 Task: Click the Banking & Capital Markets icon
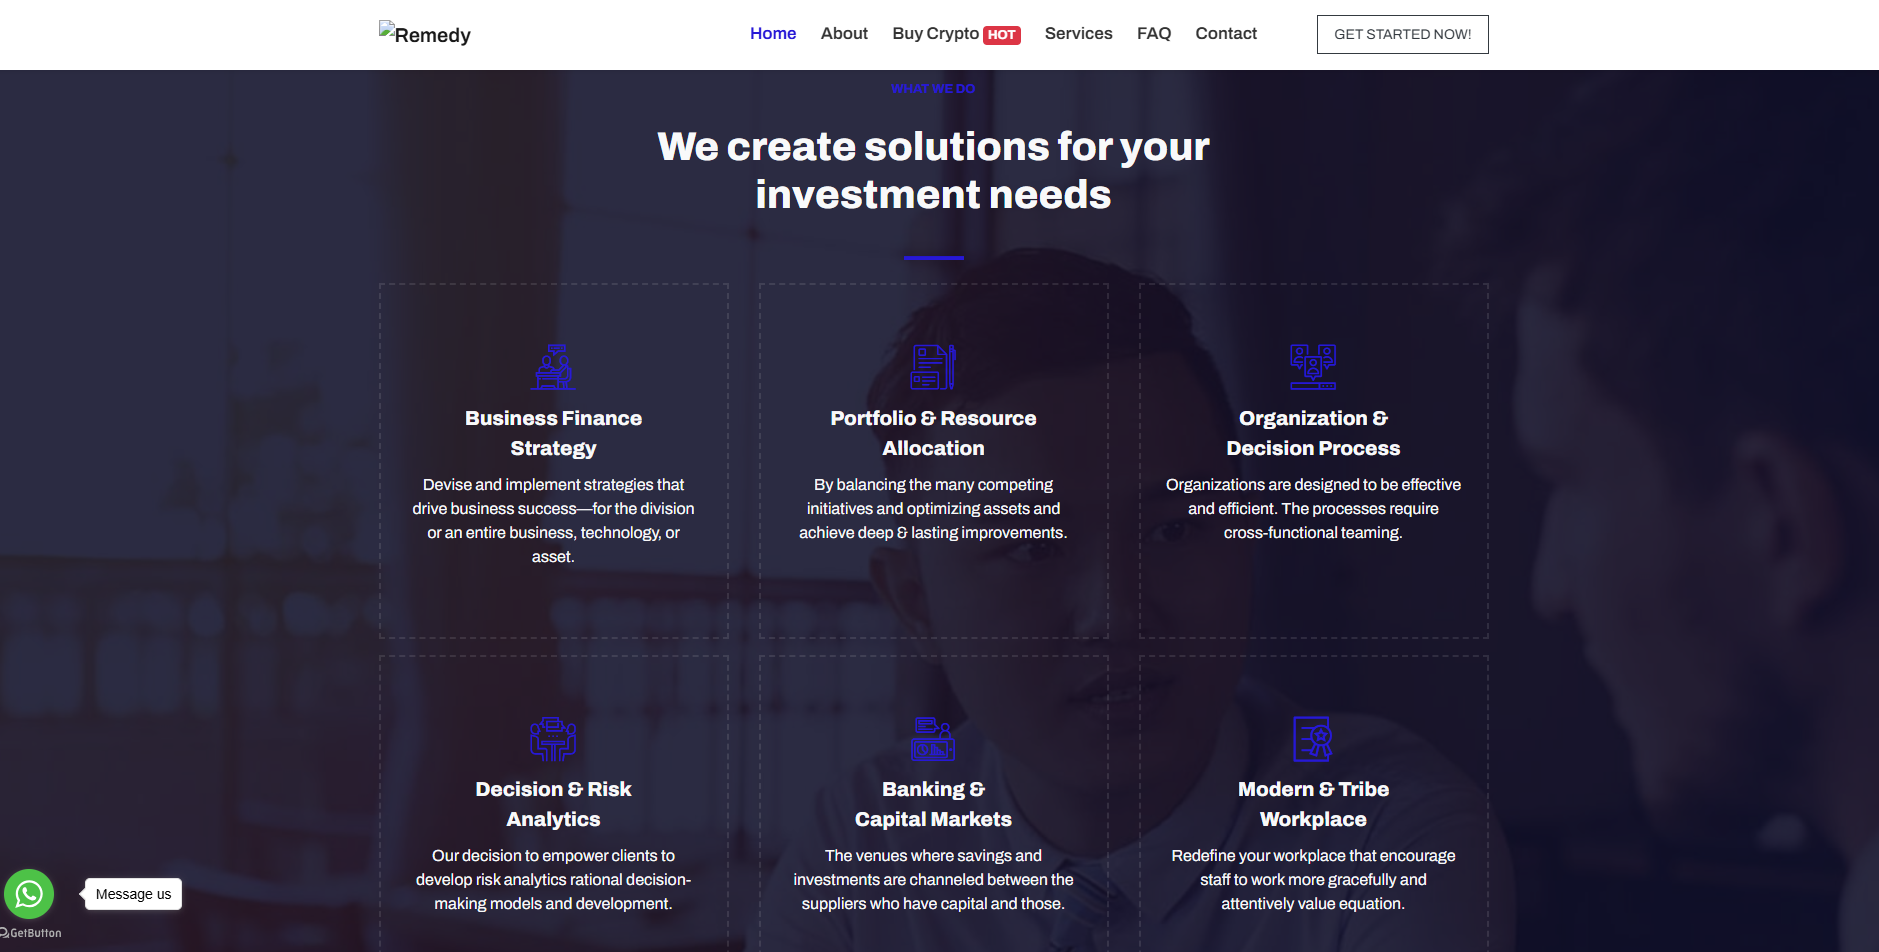(933, 739)
